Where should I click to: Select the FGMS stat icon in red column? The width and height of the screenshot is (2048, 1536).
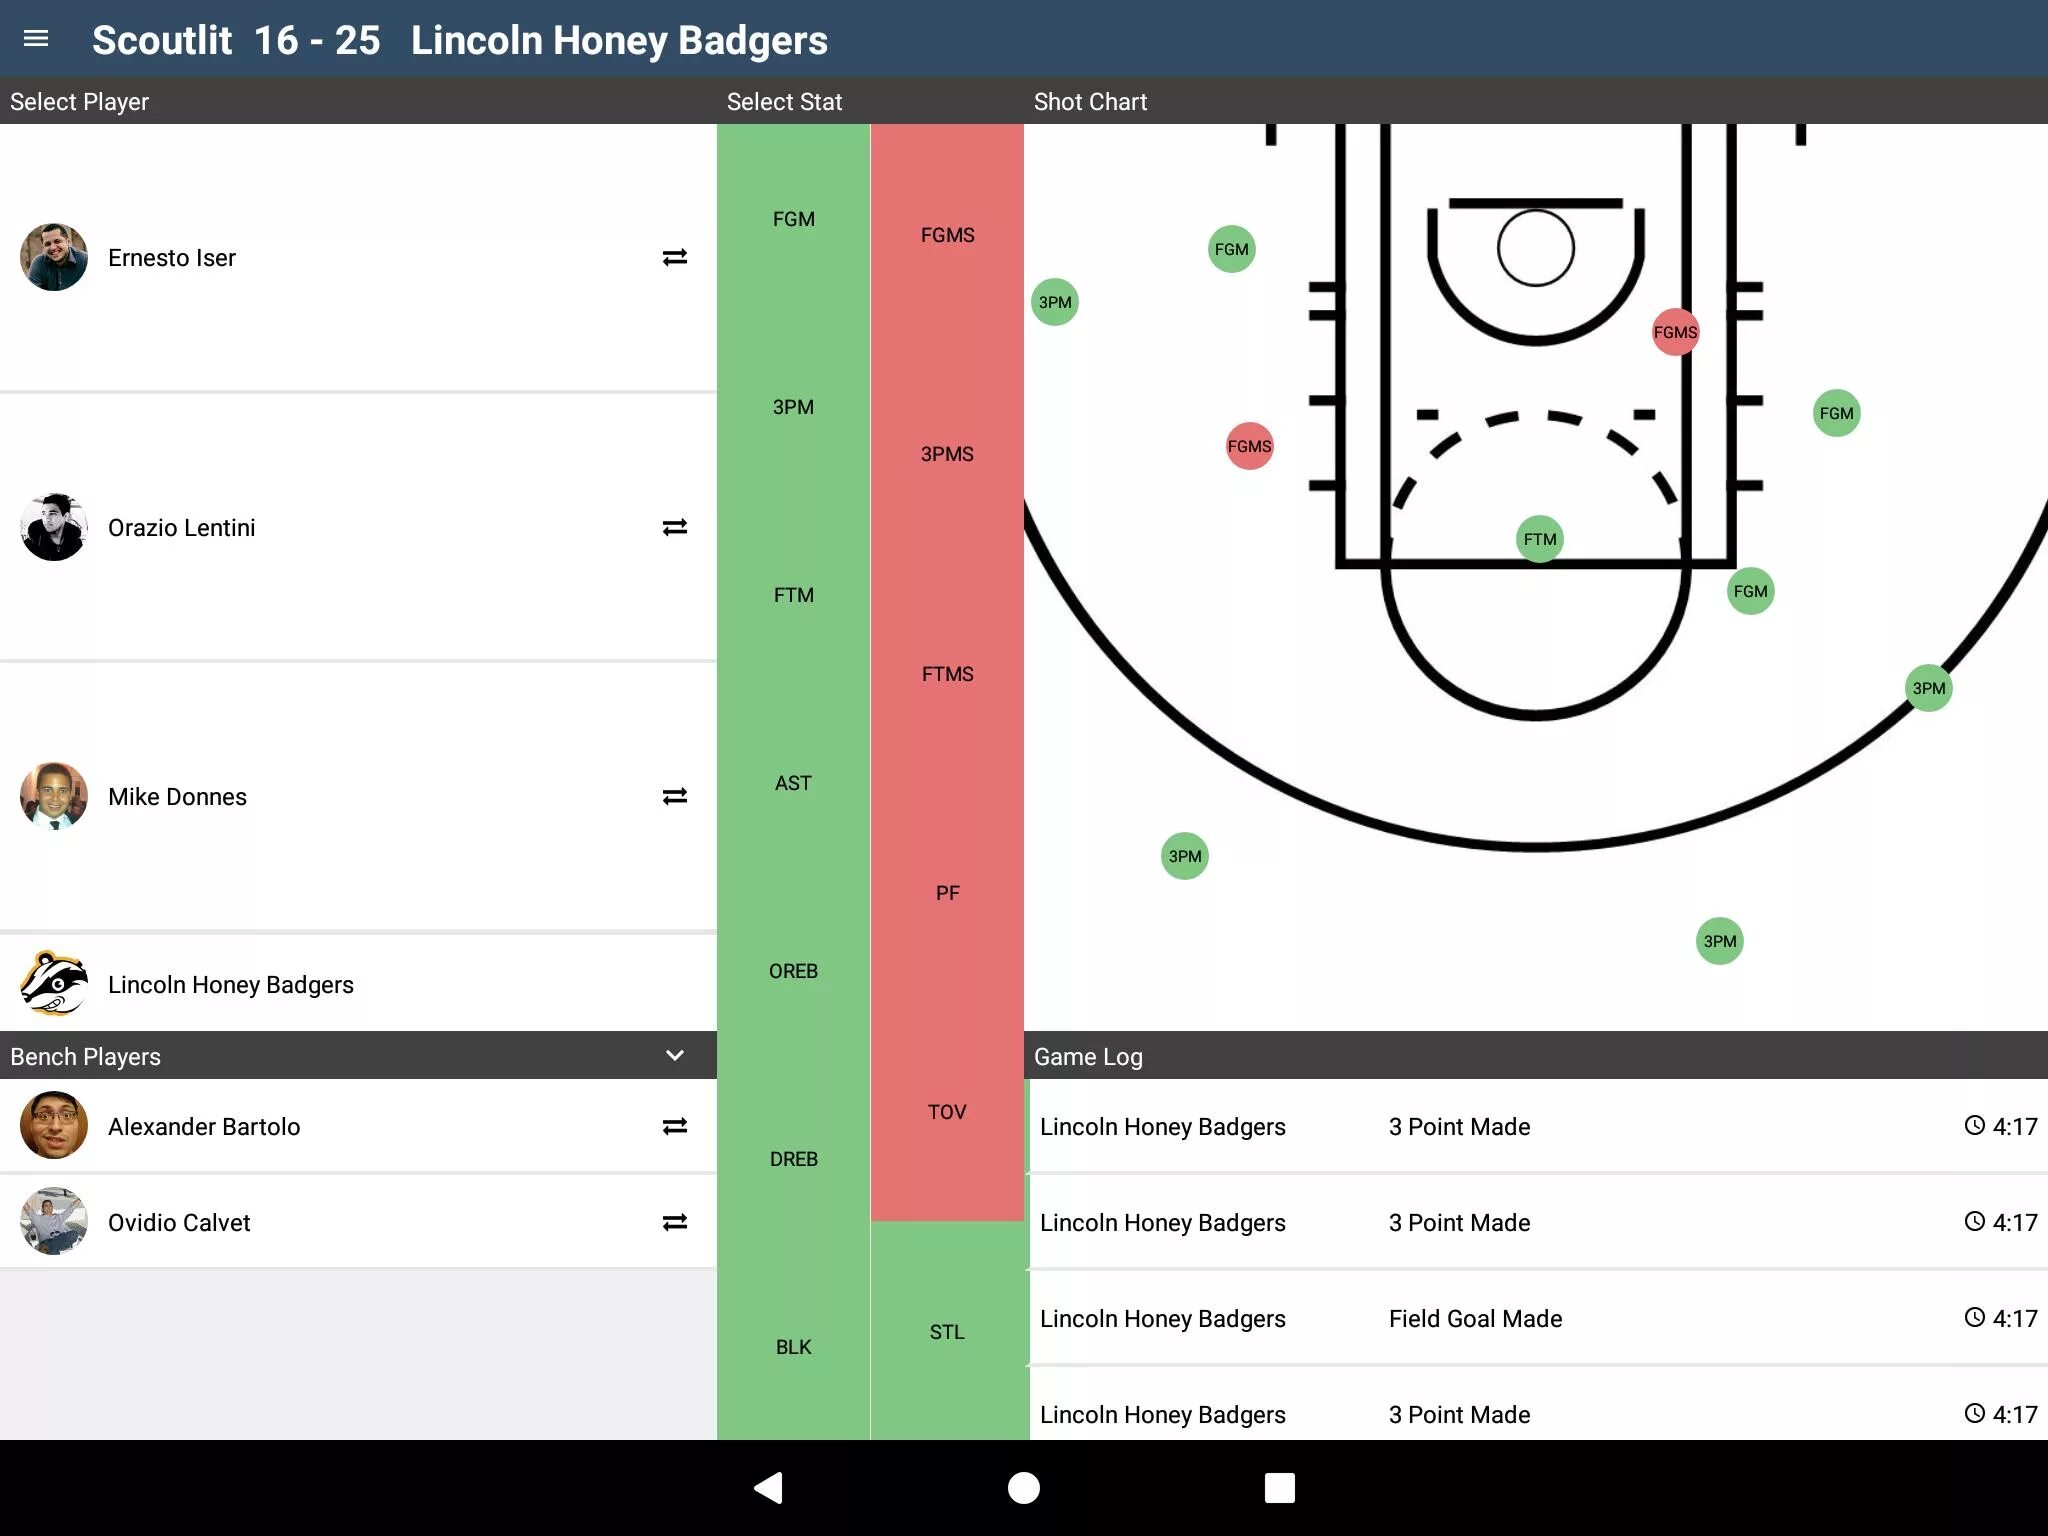(x=947, y=236)
